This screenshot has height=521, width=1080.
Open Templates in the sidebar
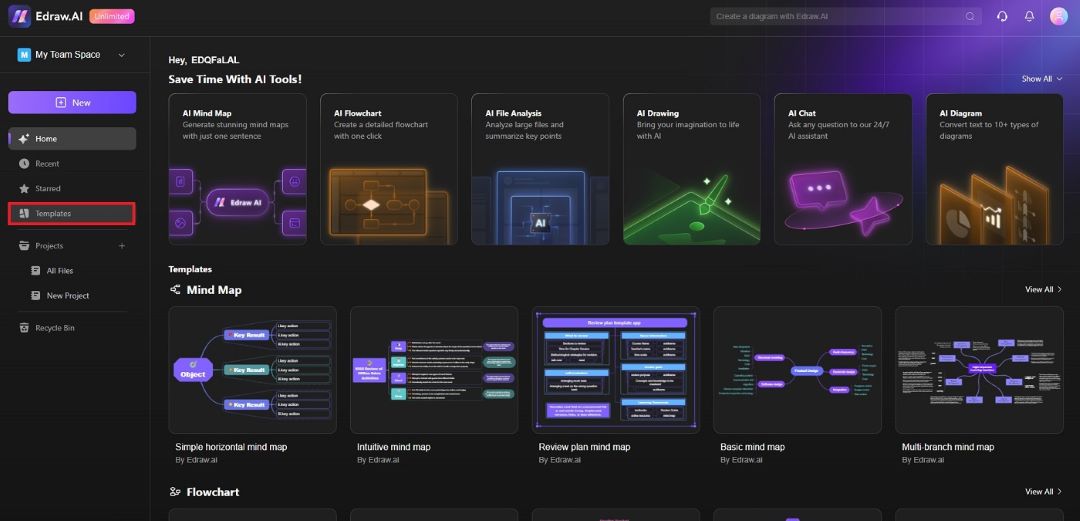coord(72,214)
